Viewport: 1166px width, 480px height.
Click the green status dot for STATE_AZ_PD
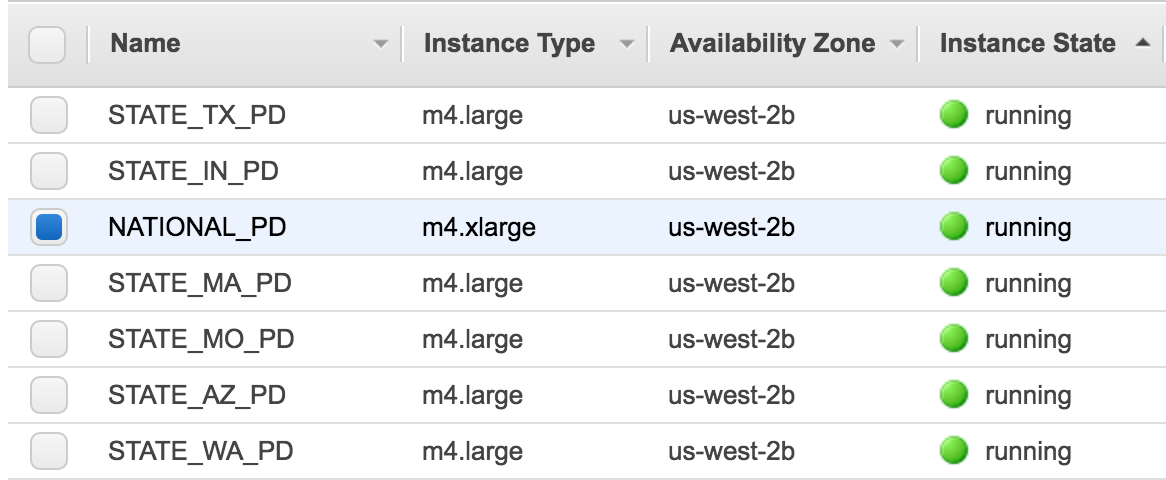pos(953,395)
